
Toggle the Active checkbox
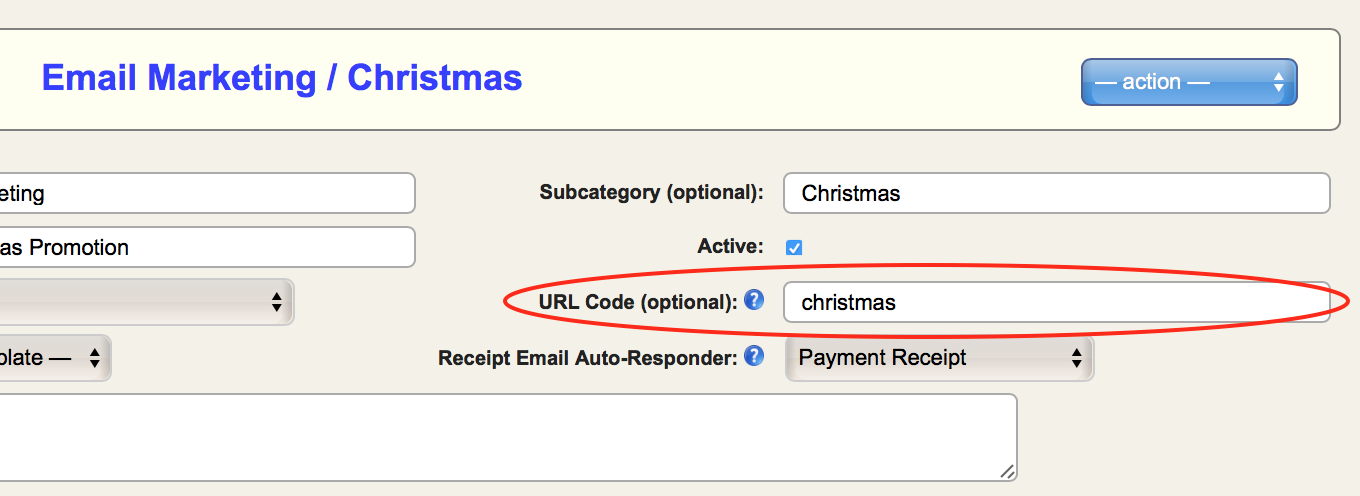coord(794,247)
